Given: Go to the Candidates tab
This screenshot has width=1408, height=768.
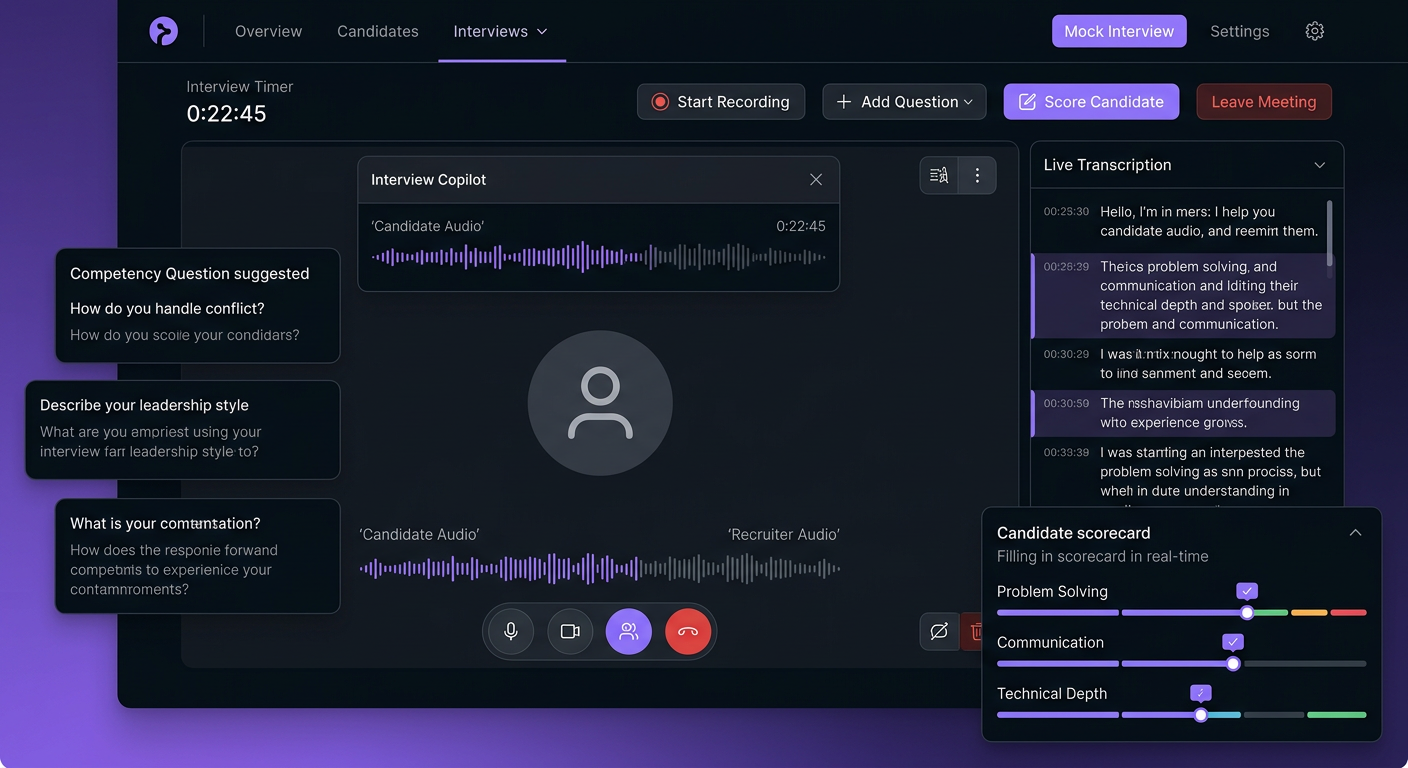Looking at the screenshot, I should tap(378, 31).
